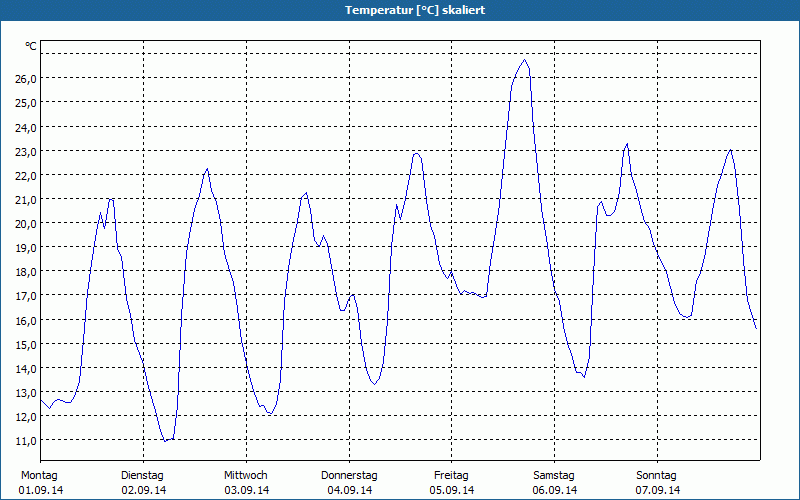The height and width of the screenshot is (500, 800).
Task: Click the 11,0 y-axis value
Action: coord(25,440)
